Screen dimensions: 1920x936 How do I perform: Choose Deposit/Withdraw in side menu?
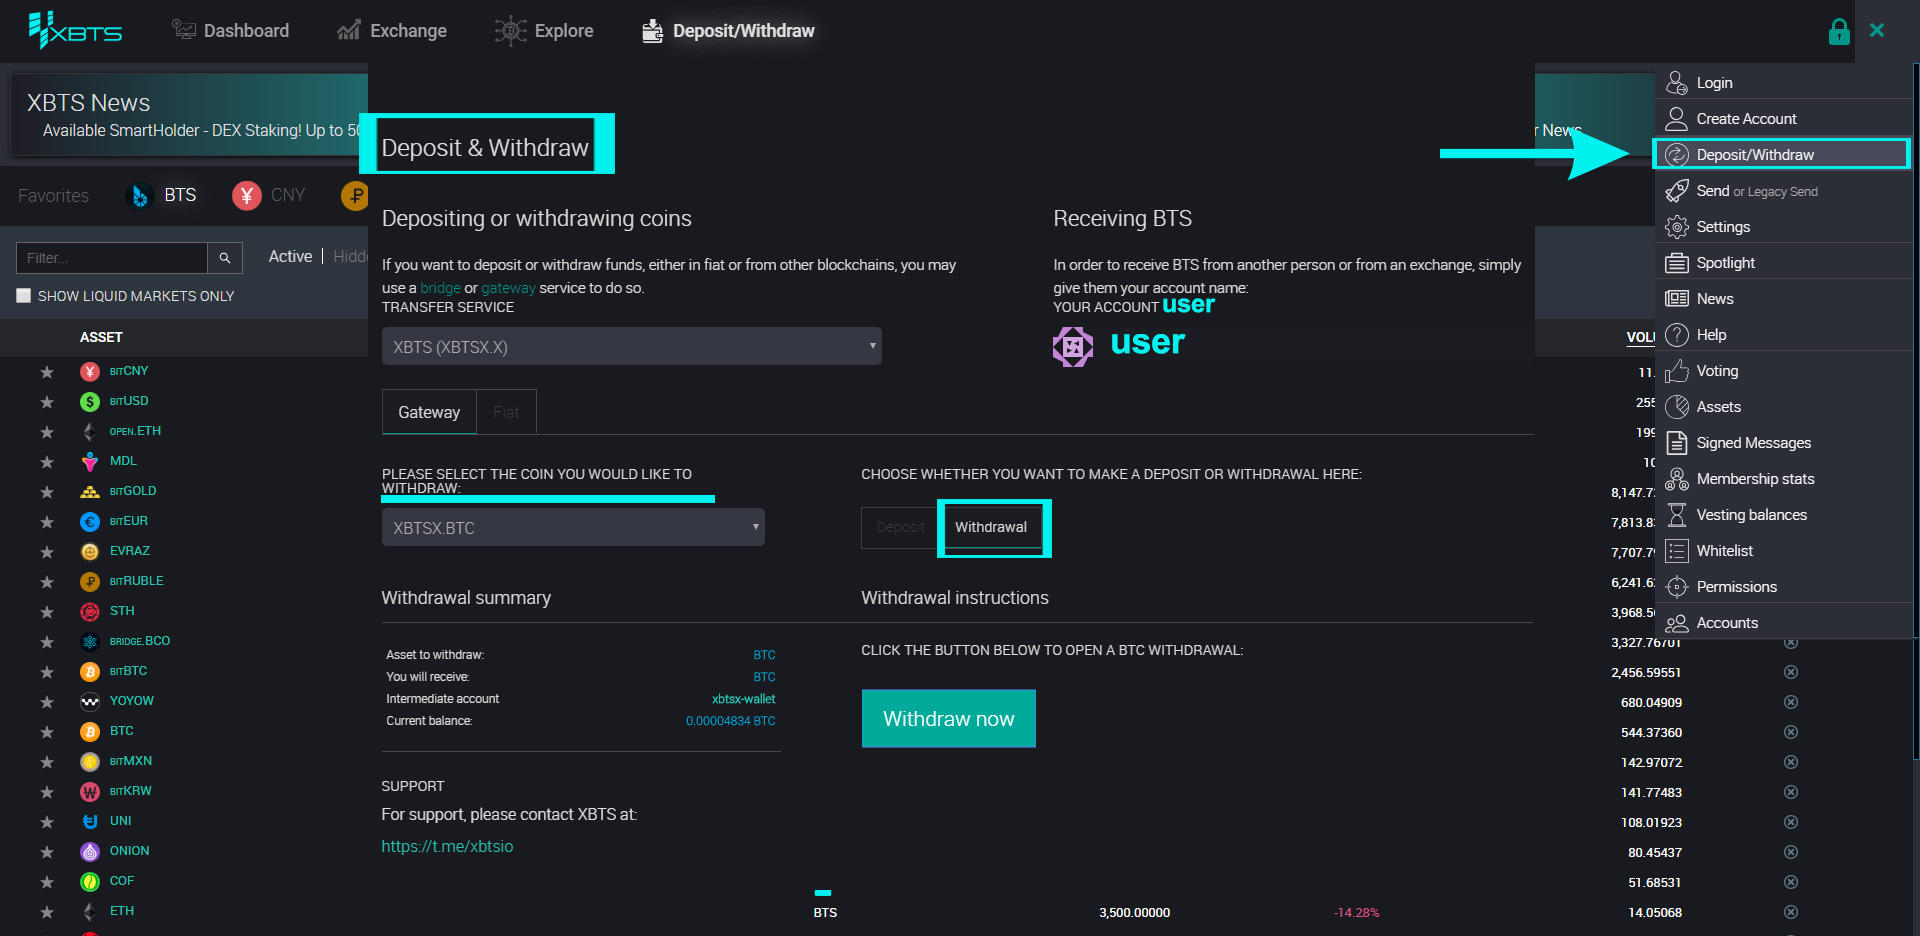(x=1782, y=154)
